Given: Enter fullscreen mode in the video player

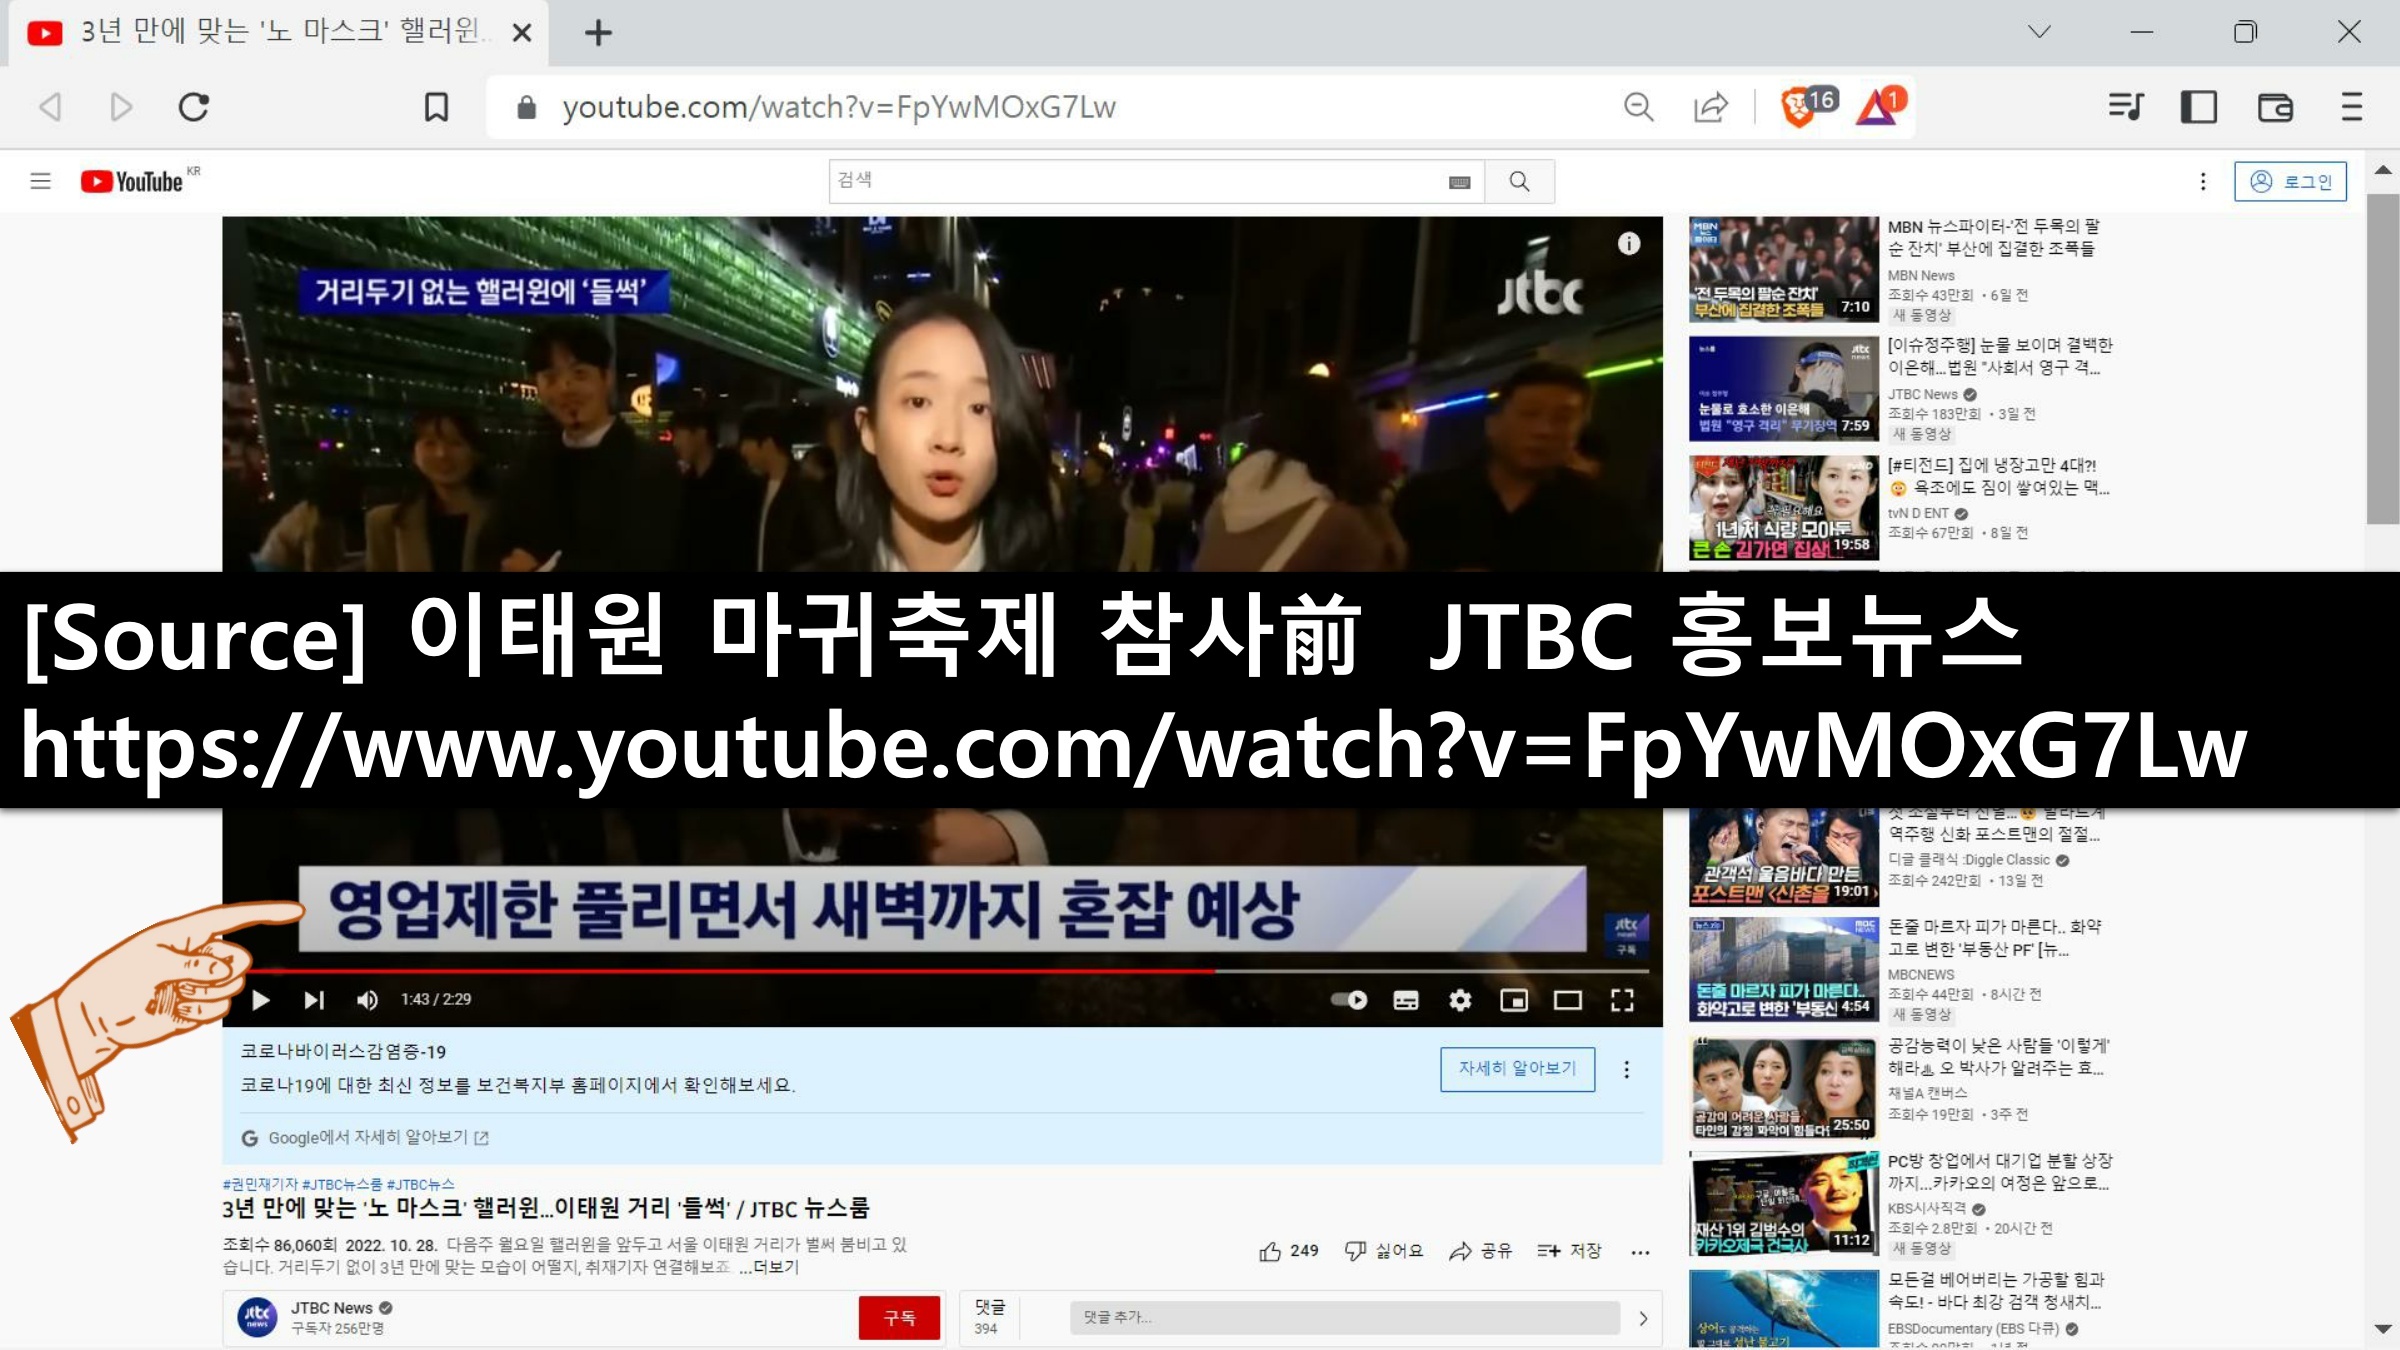Looking at the screenshot, I should tap(1622, 1000).
